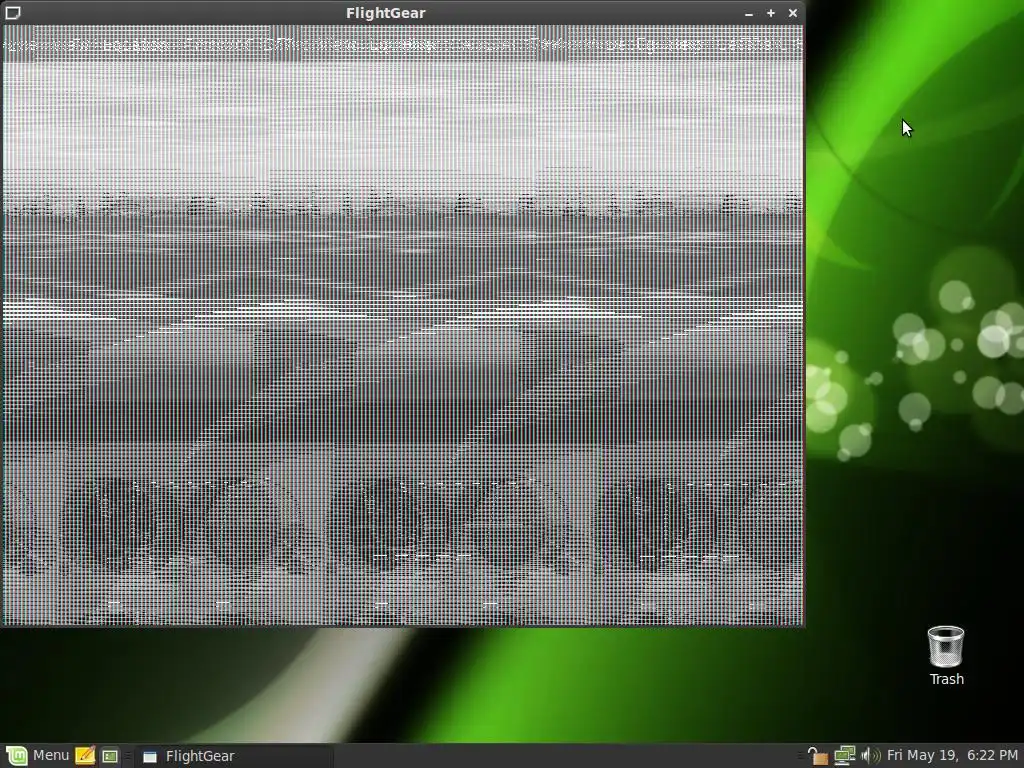
Task: Launch the text editor notepad icon in taskbar
Action: [x=85, y=756]
